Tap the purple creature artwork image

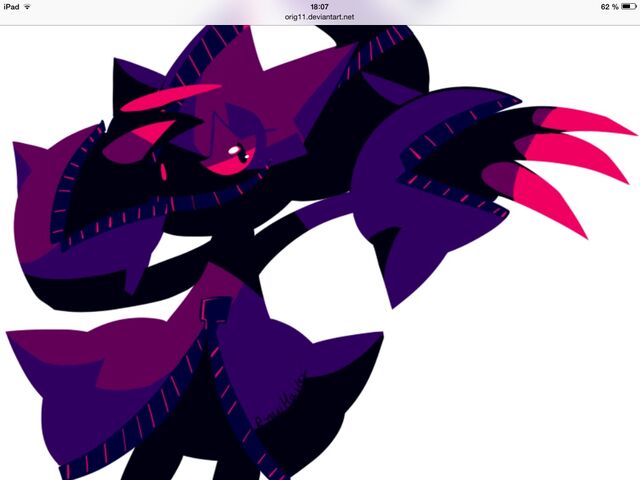click(320, 253)
